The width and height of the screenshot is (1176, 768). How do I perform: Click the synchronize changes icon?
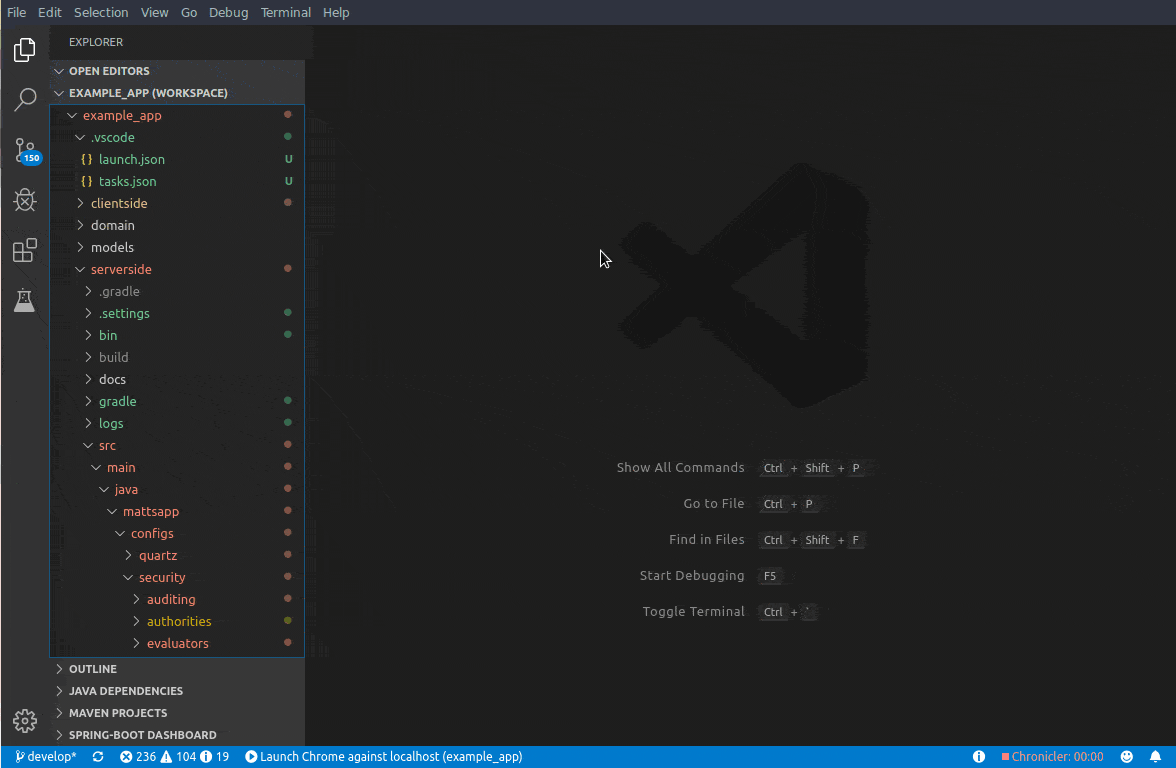point(98,757)
